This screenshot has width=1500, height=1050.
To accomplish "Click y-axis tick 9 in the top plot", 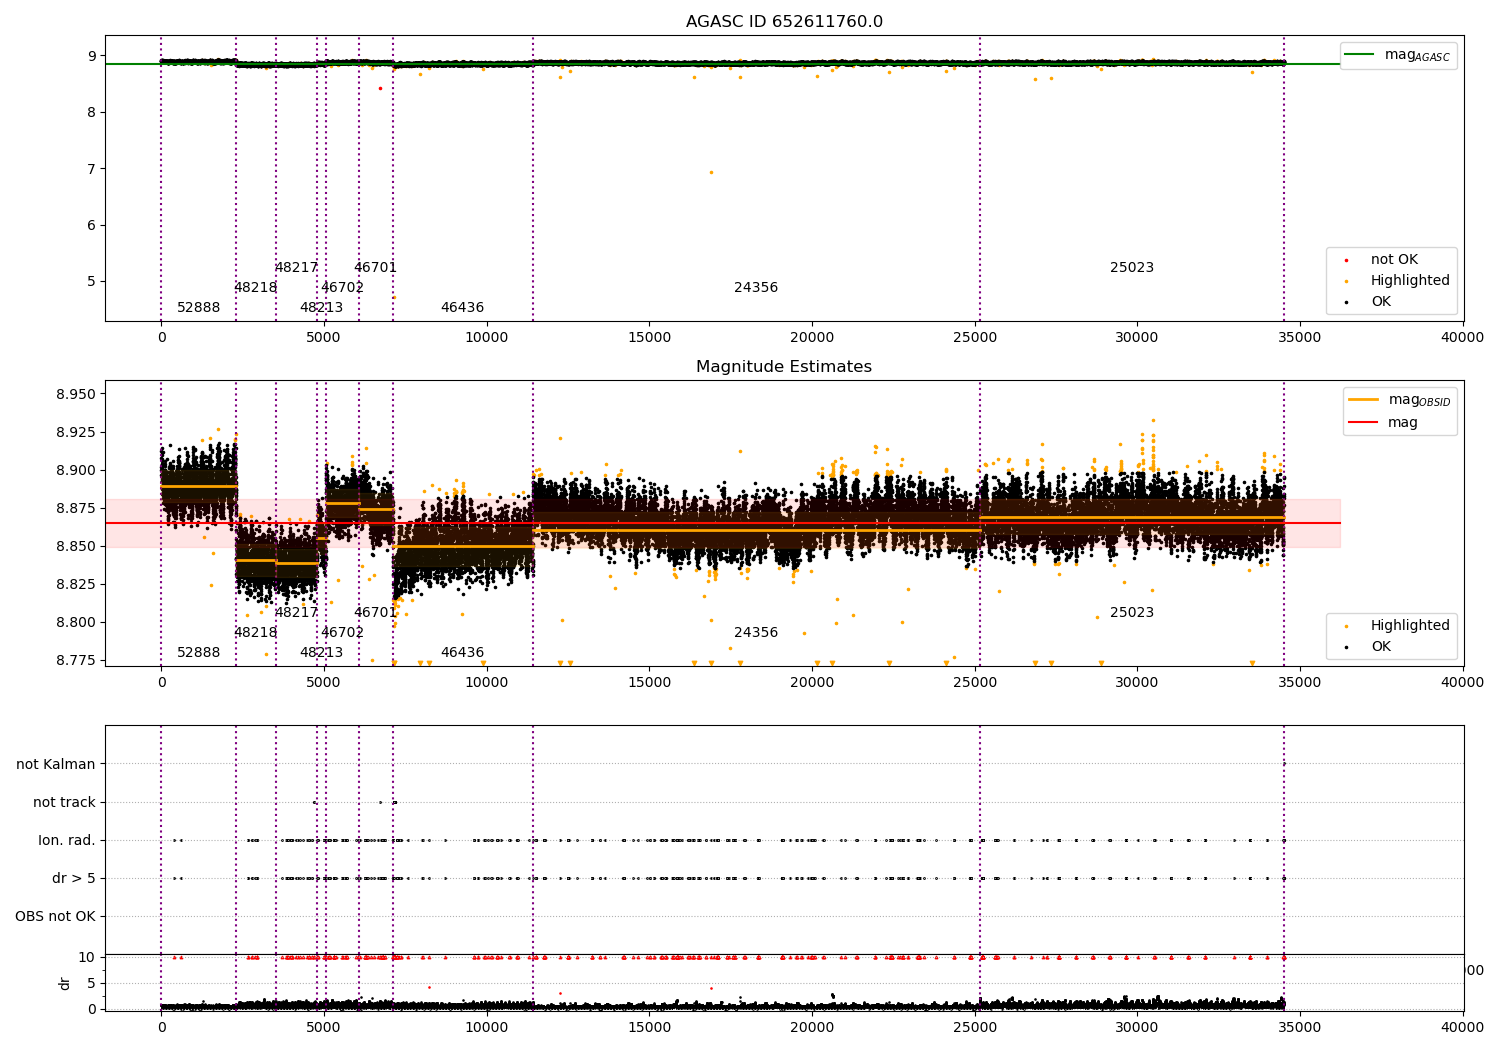I will (x=91, y=56).
